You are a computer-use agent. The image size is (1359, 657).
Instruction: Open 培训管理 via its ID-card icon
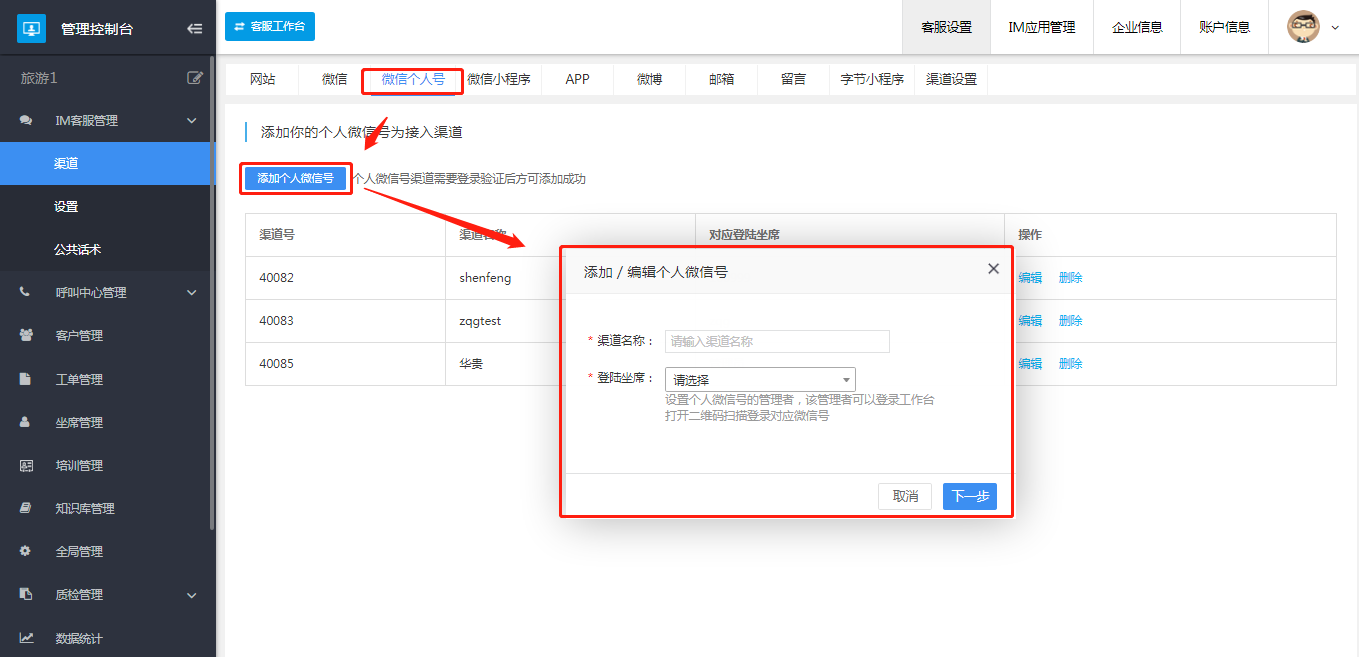point(26,465)
